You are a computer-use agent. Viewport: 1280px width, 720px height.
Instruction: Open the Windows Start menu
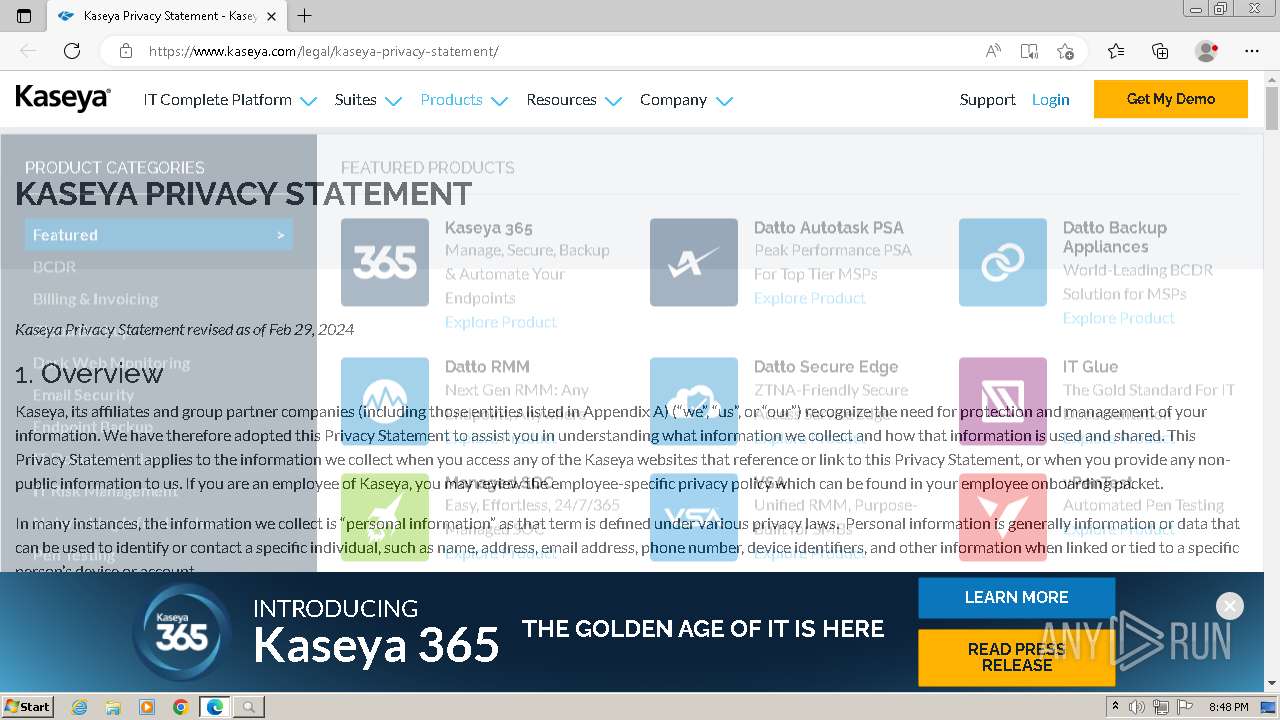pos(28,706)
